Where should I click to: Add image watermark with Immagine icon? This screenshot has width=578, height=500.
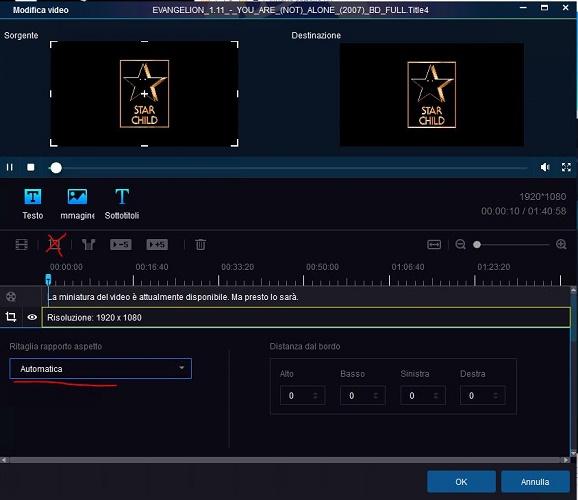[x=77, y=197]
